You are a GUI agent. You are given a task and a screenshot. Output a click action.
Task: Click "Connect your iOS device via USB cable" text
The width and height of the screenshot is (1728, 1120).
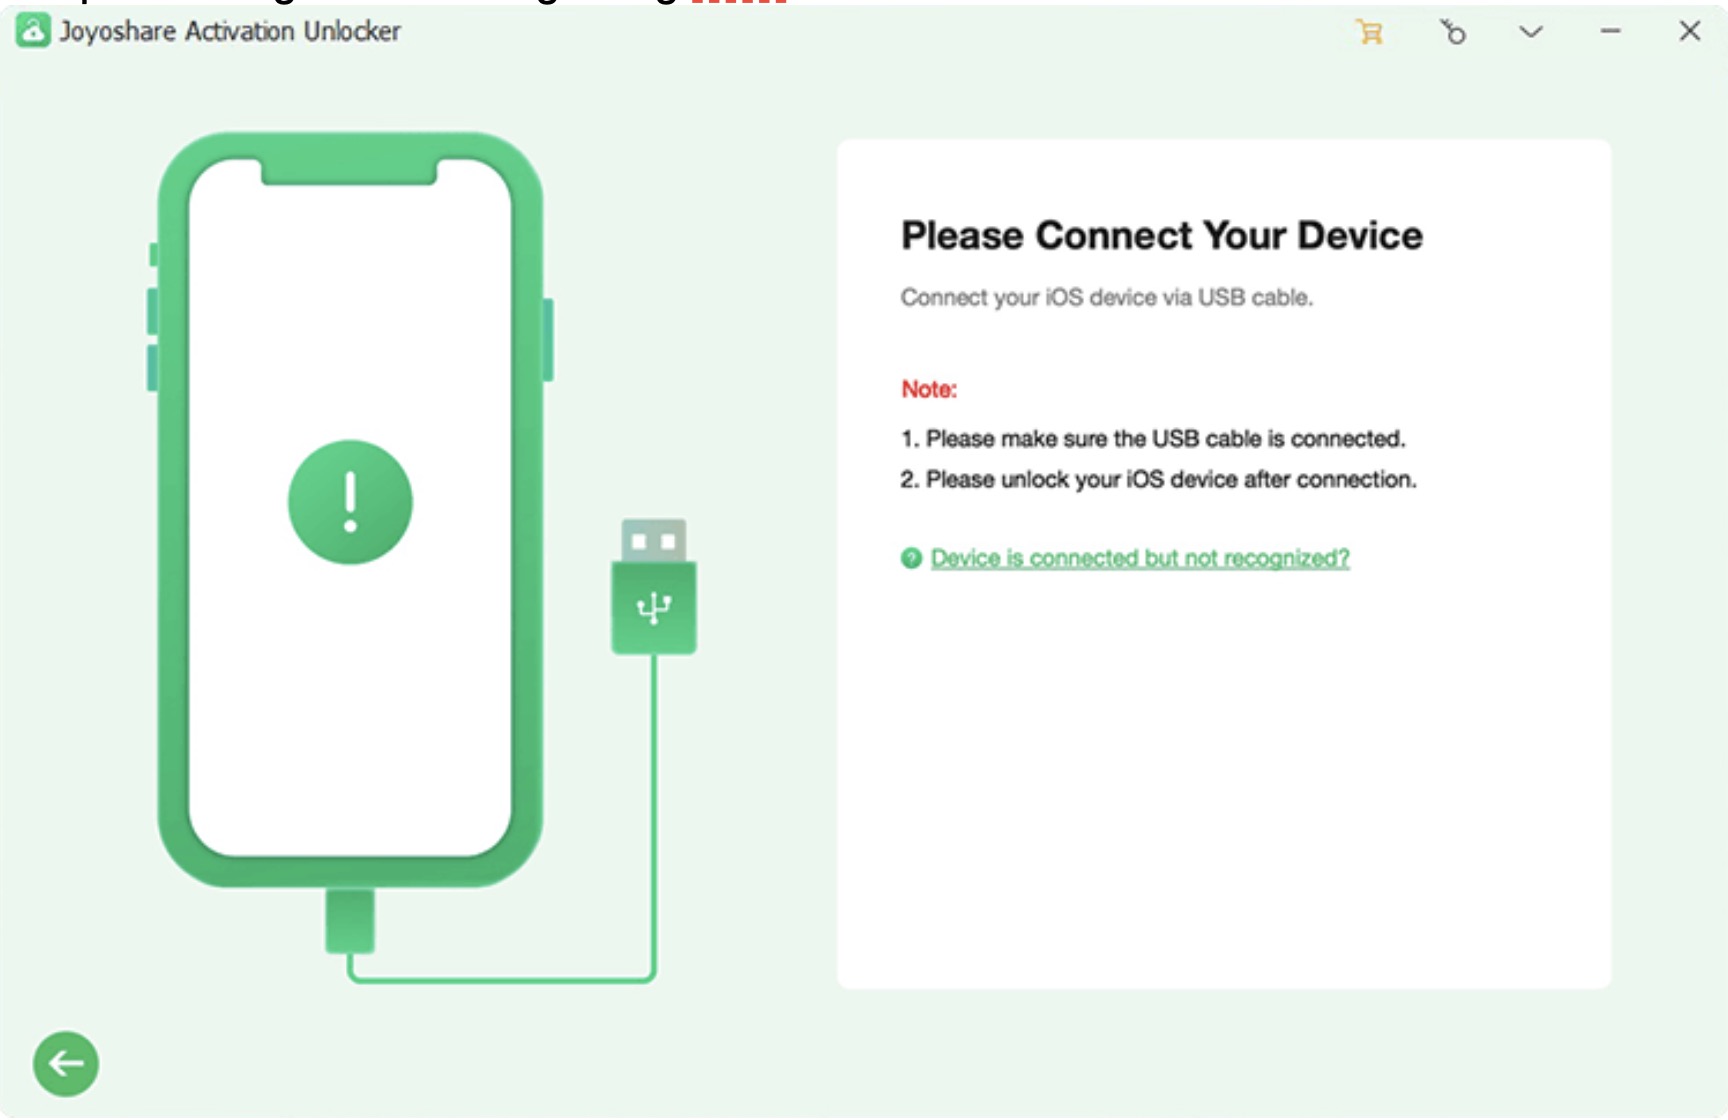1107,298
